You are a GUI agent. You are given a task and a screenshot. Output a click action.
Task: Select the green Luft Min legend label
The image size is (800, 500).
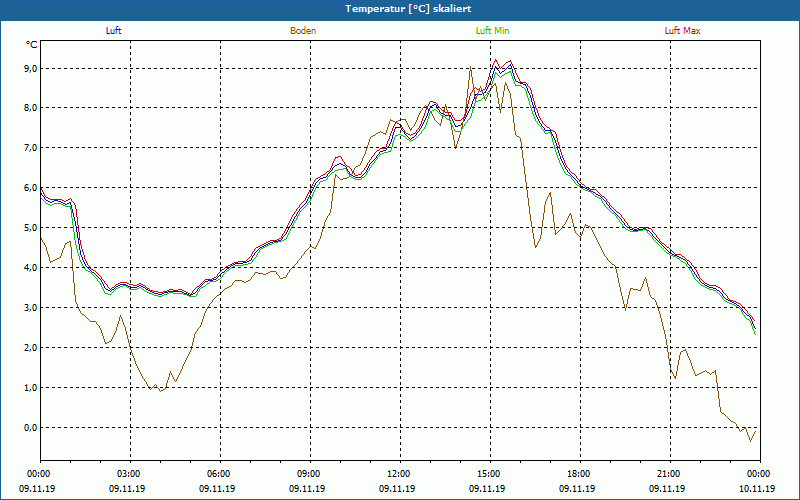point(492,31)
